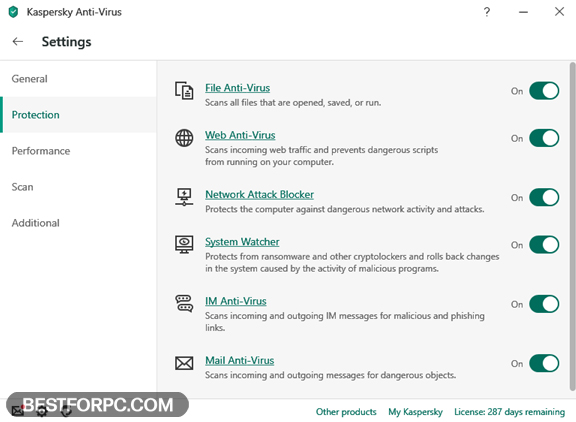The image size is (576, 422).
Task: Open the My Kaspersky link
Action: 415,412
